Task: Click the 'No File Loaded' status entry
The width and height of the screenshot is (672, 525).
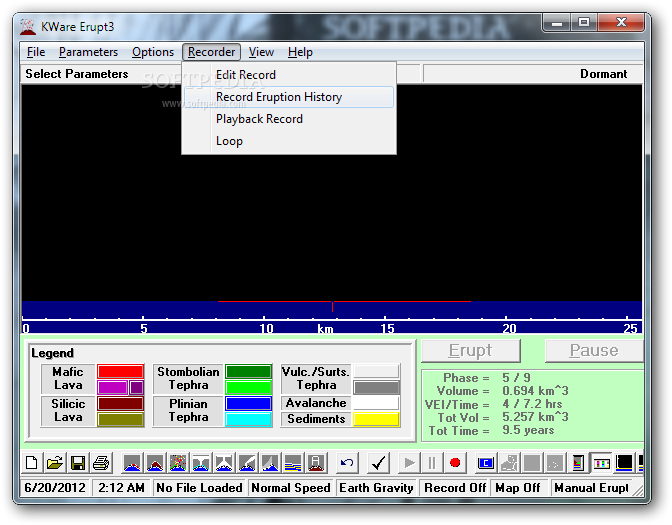Action: click(x=199, y=488)
